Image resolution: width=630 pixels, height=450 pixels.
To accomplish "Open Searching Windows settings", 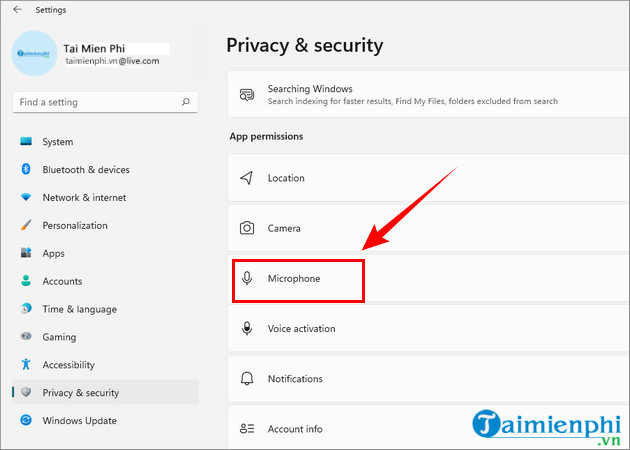I will pyautogui.click(x=428, y=94).
